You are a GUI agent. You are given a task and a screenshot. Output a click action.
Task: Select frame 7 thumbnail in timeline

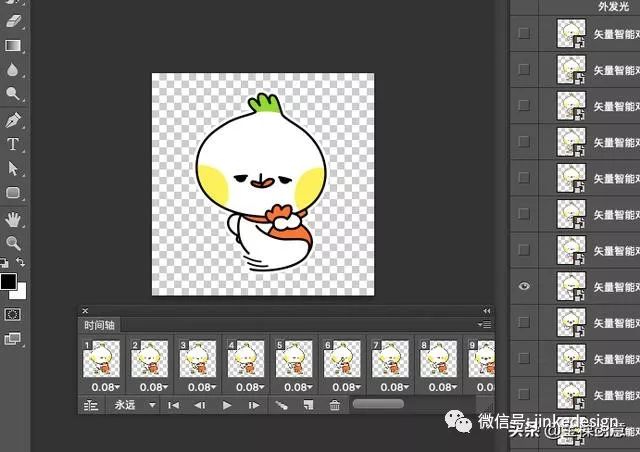(391, 359)
